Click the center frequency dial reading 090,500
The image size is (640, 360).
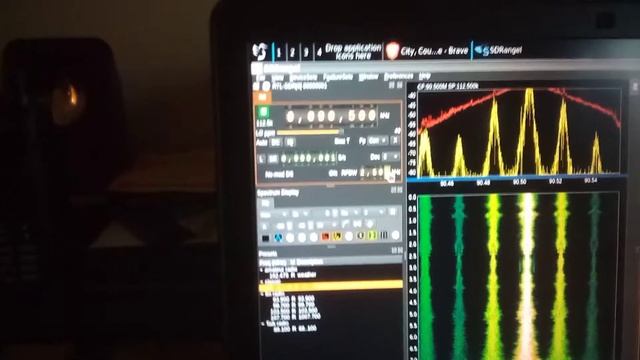pos(331,116)
